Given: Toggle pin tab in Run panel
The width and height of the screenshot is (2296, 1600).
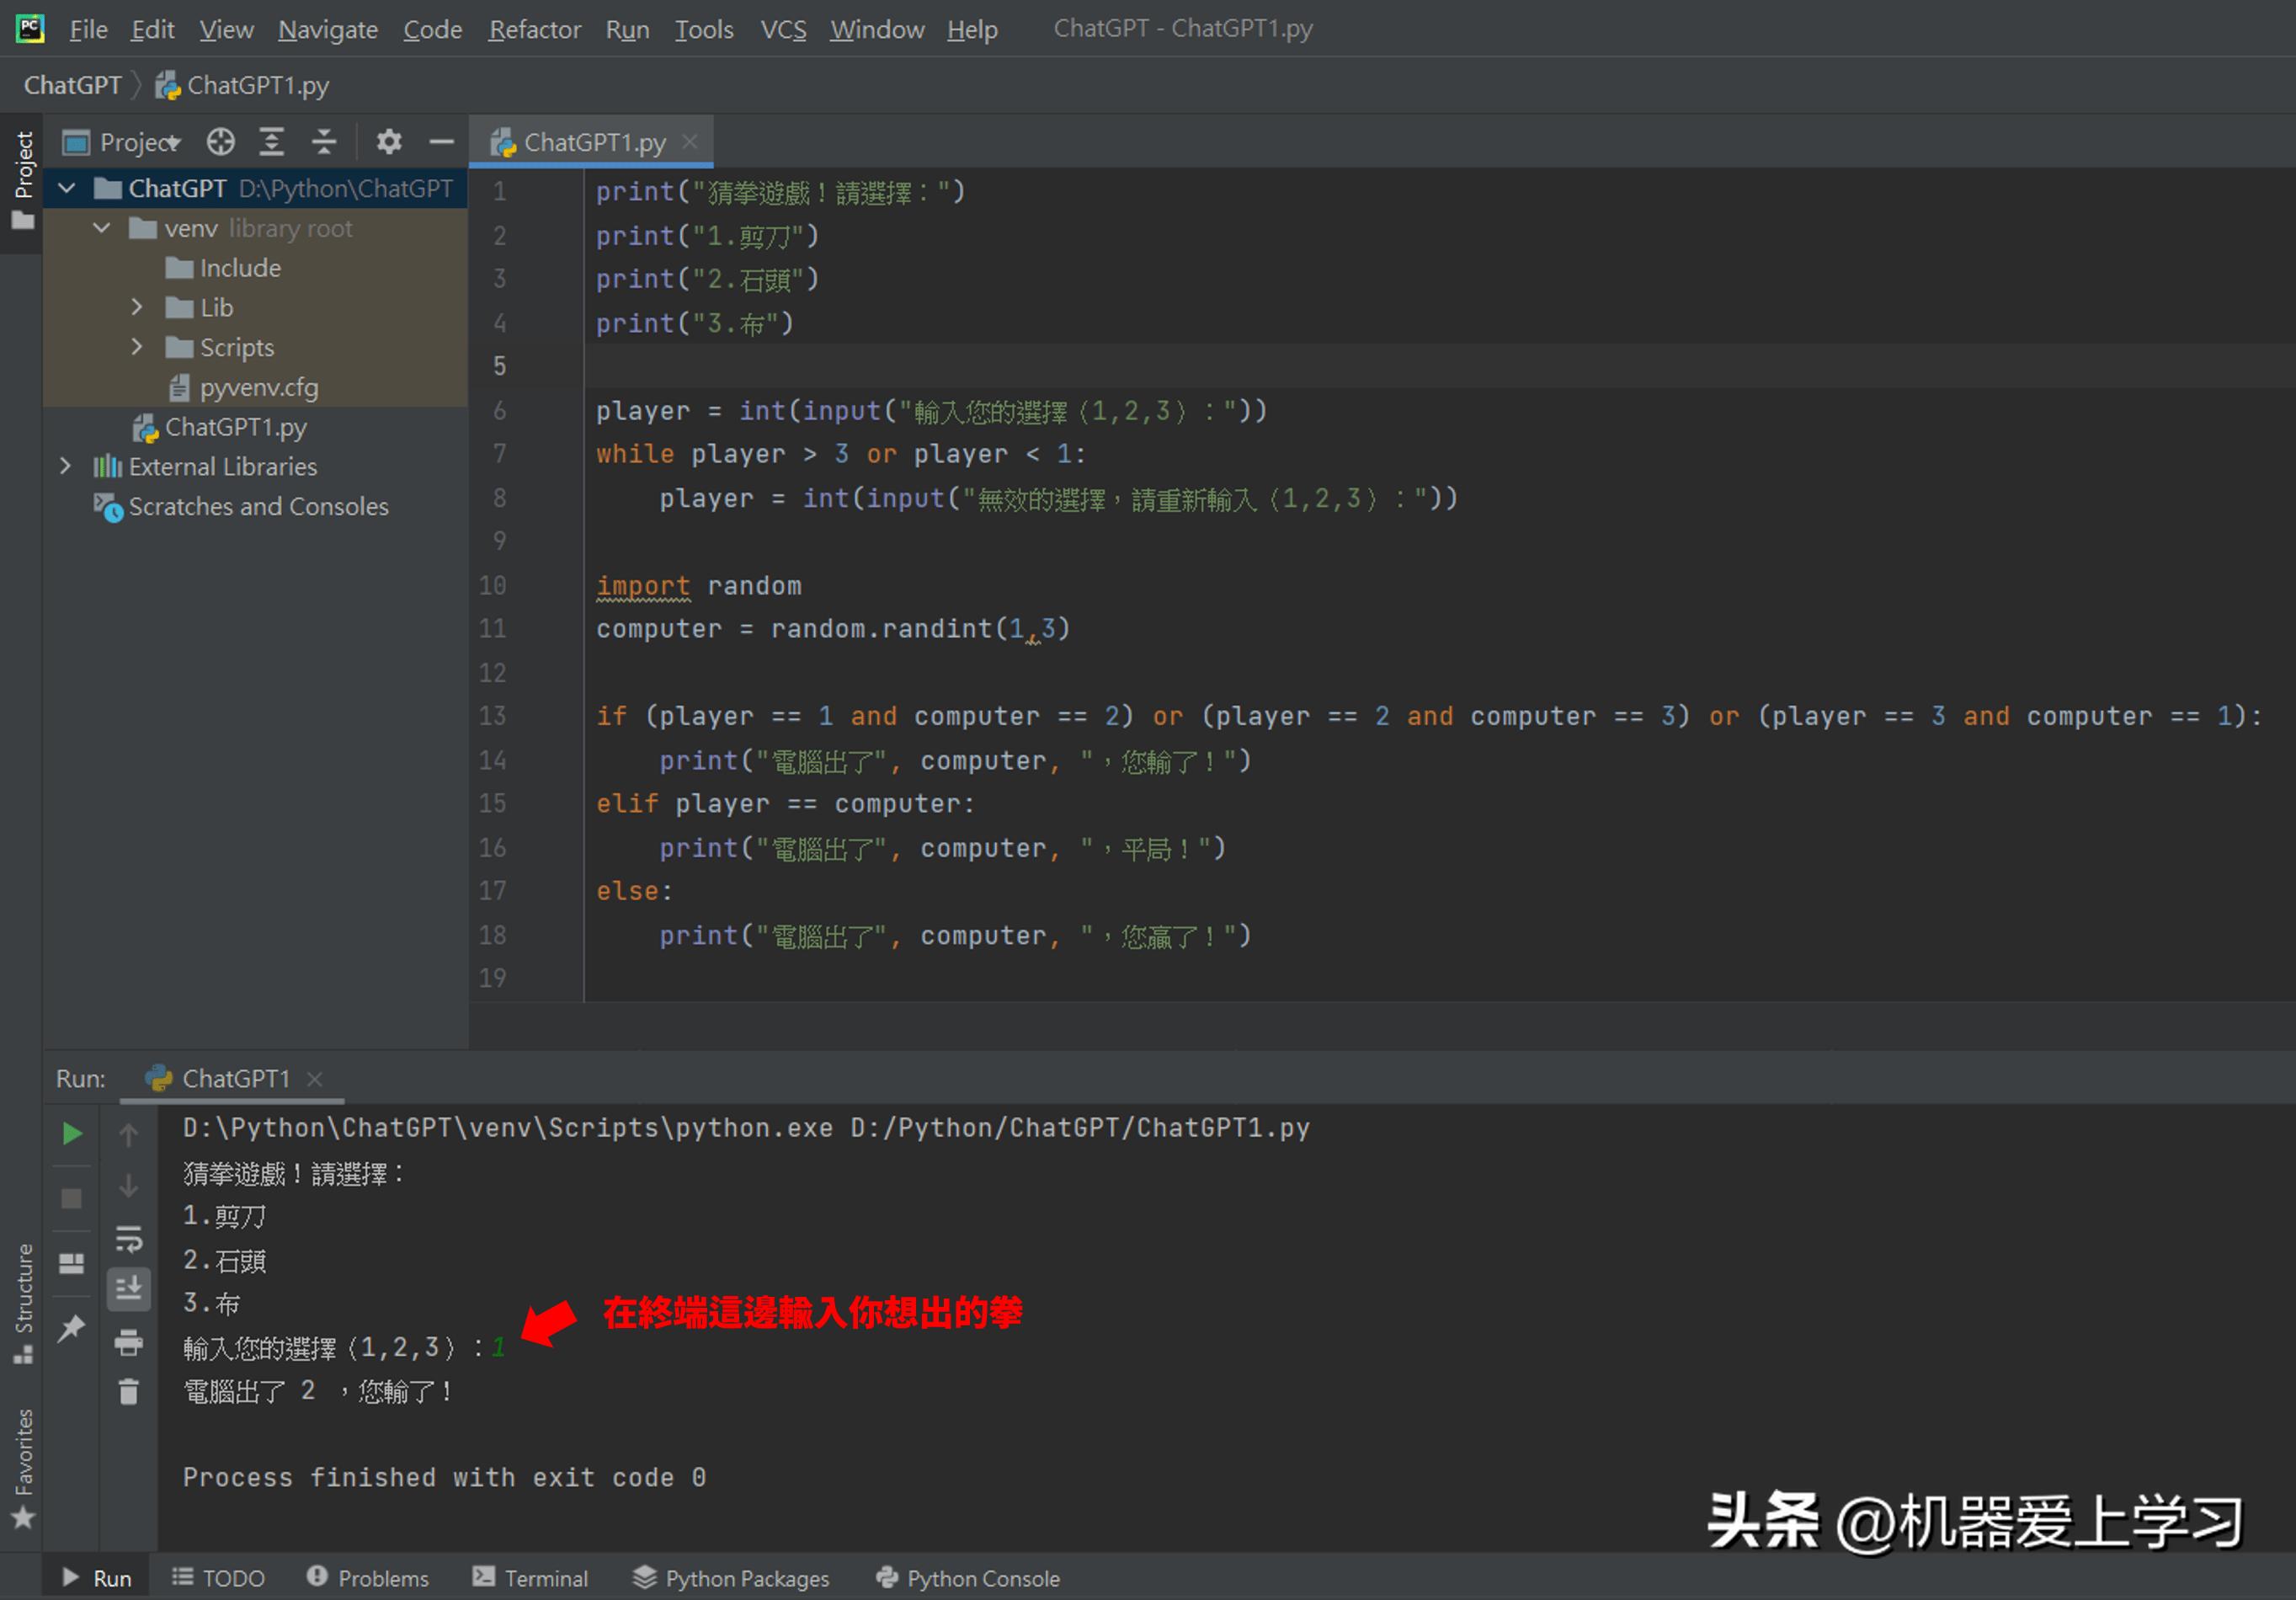Looking at the screenshot, I should click(x=71, y=1328).
